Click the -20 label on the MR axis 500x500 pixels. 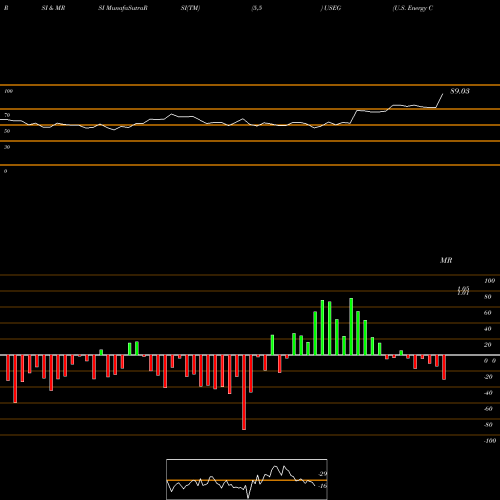[x=488, y=377]
